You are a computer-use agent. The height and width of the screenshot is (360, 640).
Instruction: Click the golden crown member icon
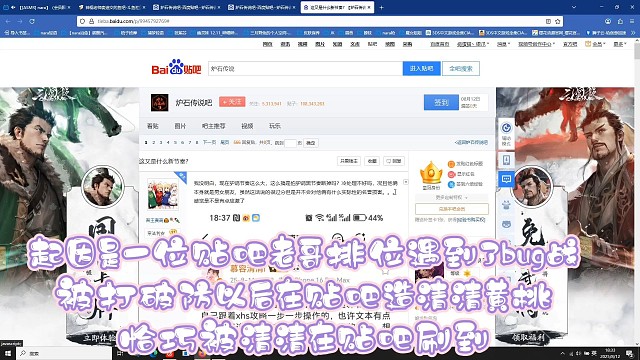(x=431, y=173)
